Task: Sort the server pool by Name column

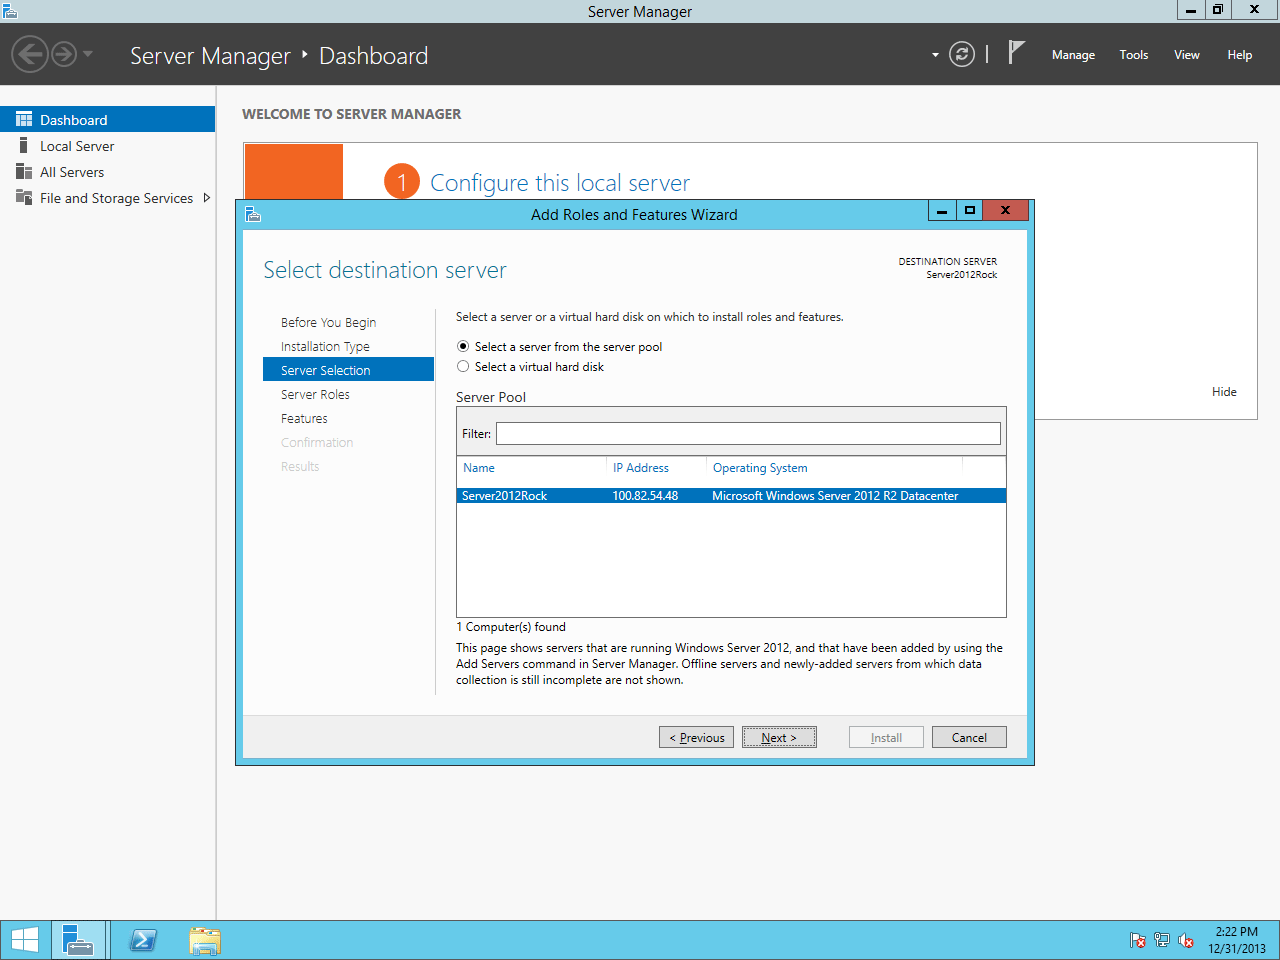Action: [479, 468]
